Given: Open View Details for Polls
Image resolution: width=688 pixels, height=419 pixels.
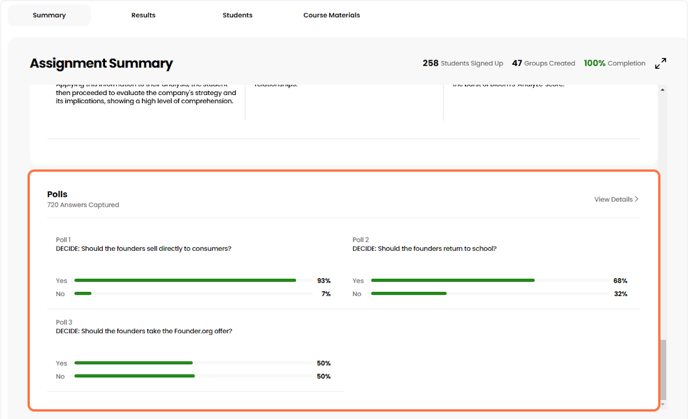Looking at the screenshot, I should [614, 199].
